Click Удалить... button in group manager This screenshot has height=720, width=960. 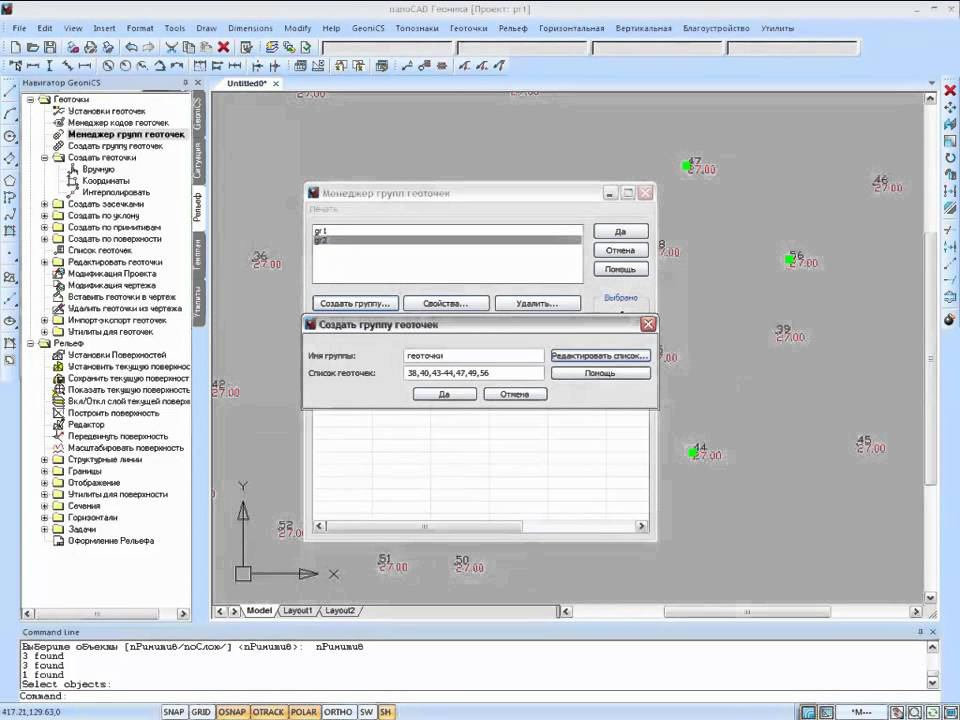pos(538,304)
